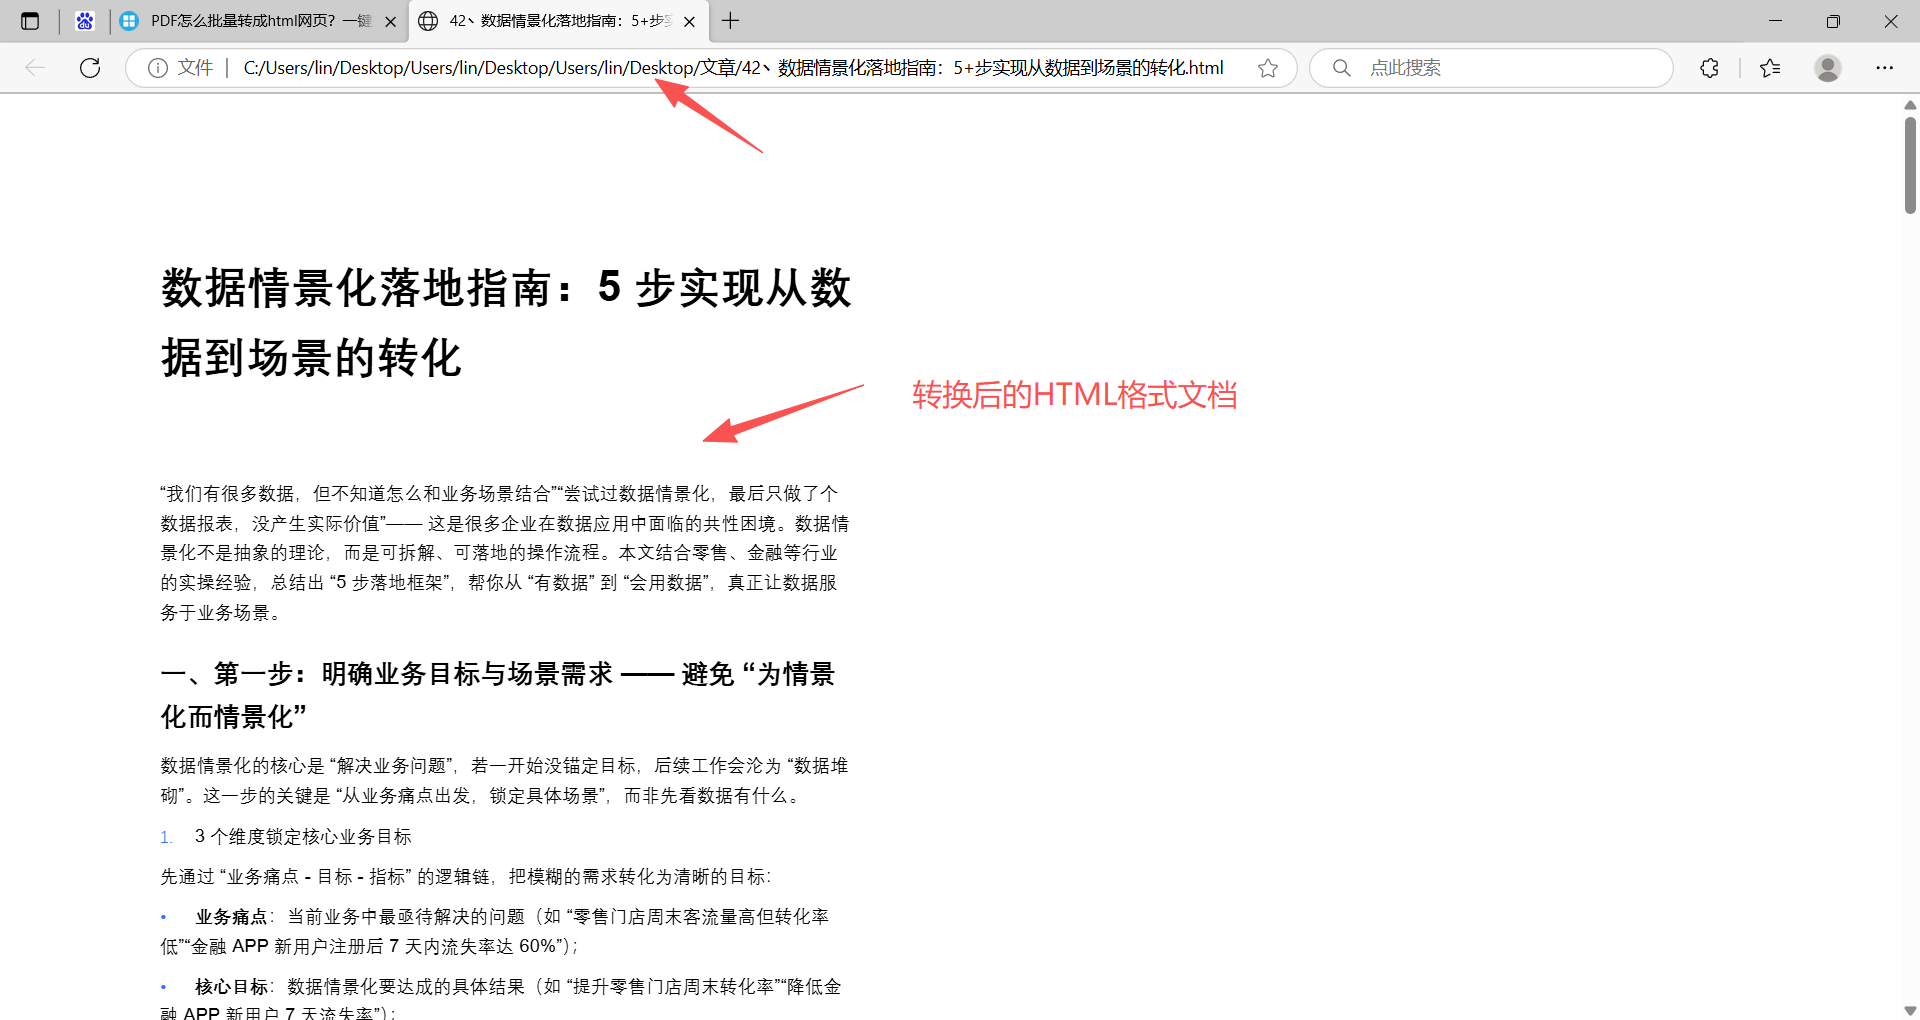Open Settings and more menu
This screenshot has height=1020, width=1920.
(1885, 67)
